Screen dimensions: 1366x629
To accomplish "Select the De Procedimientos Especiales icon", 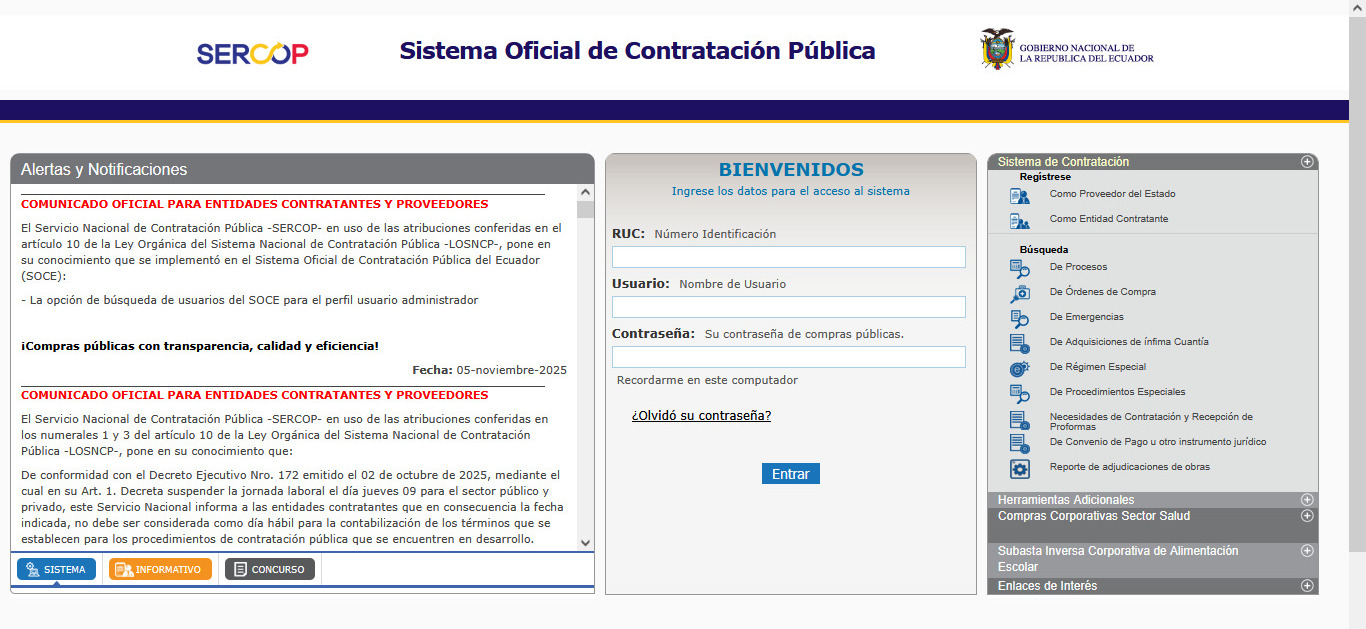I will (x=1019, y=393).
